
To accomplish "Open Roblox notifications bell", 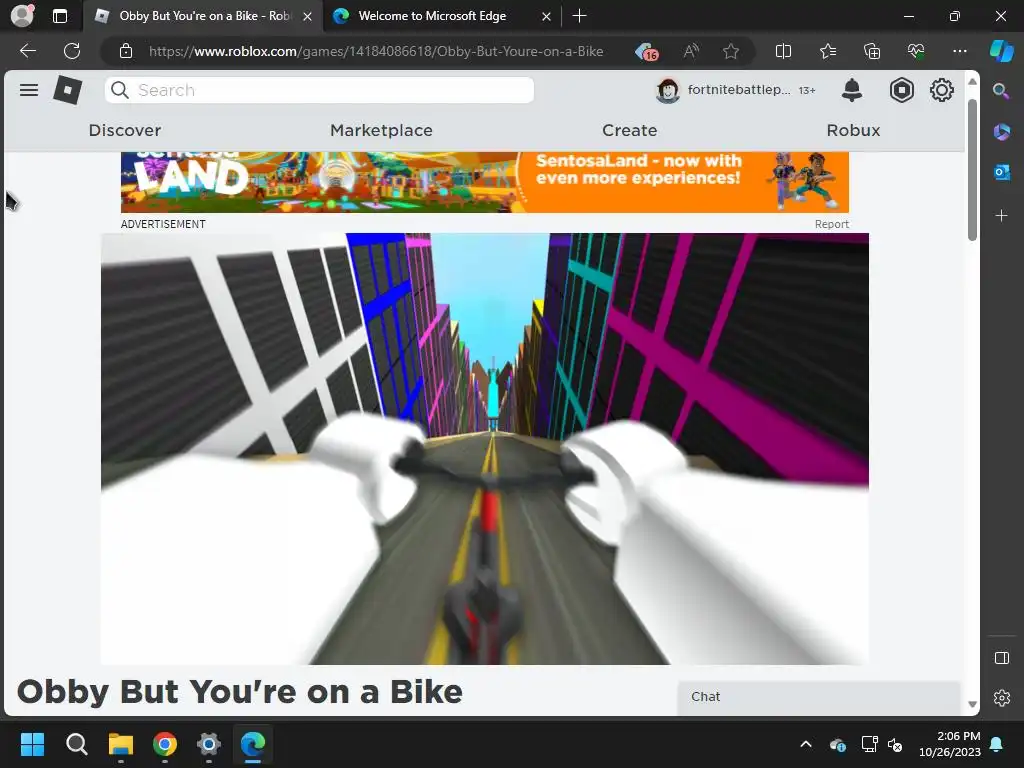I will [852, 90].
